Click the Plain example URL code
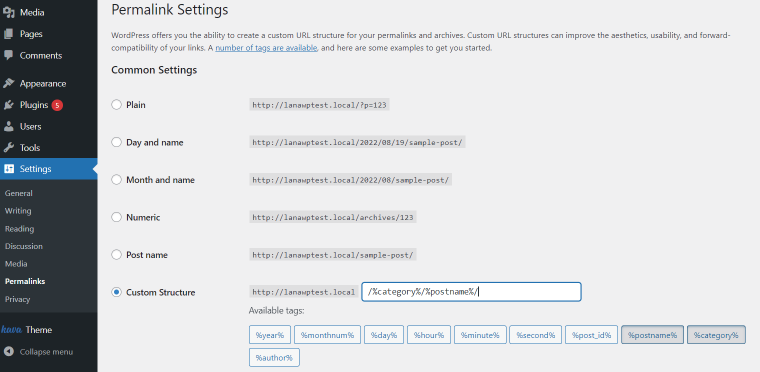 click(319, 105)
